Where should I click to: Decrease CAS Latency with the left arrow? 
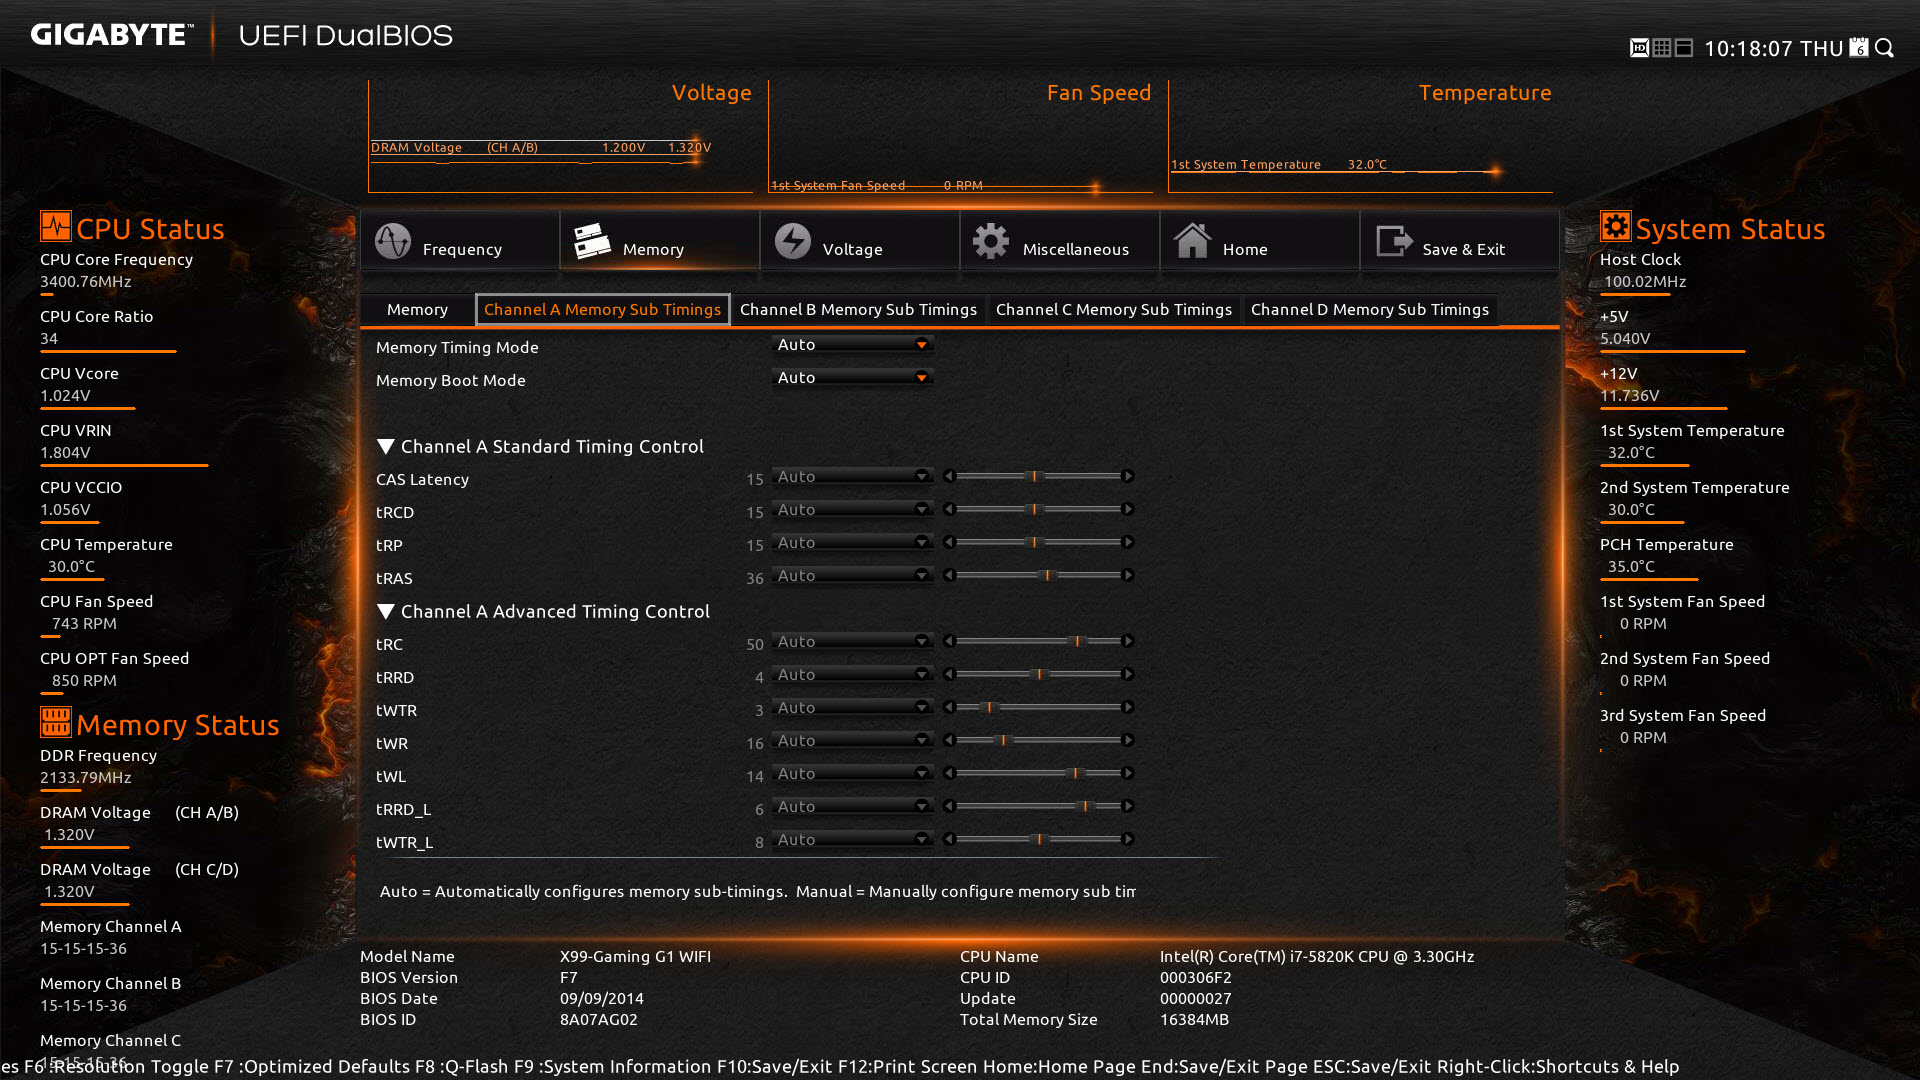point(950,477)
